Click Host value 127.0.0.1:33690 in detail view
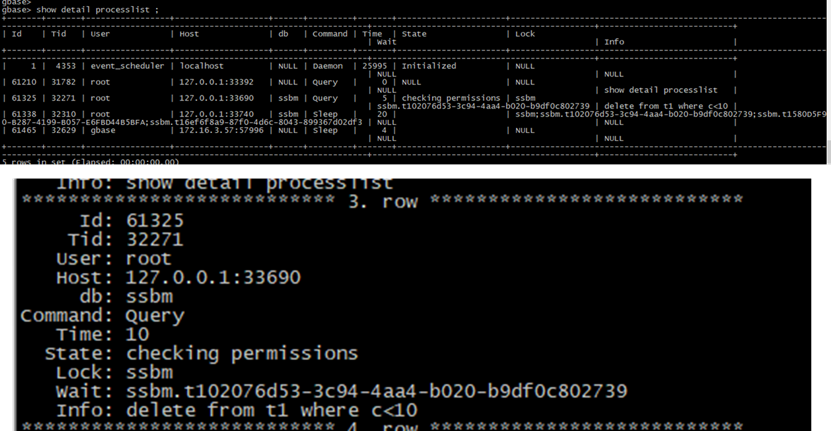The width and height of the screenshot is (831, 431). coord(213,277)
